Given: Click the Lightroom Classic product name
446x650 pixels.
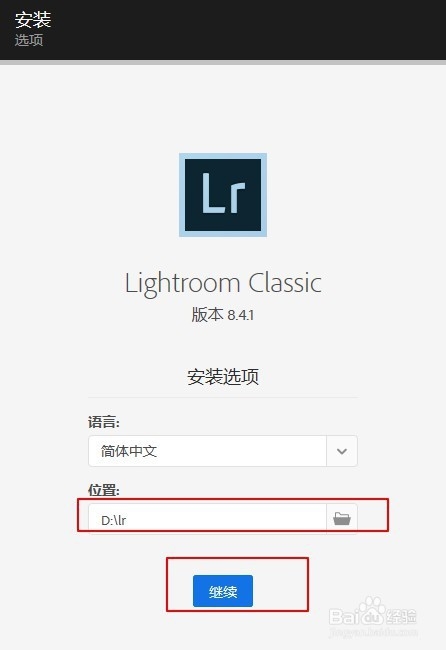Looking at the screenshot, I should [223, 283].
